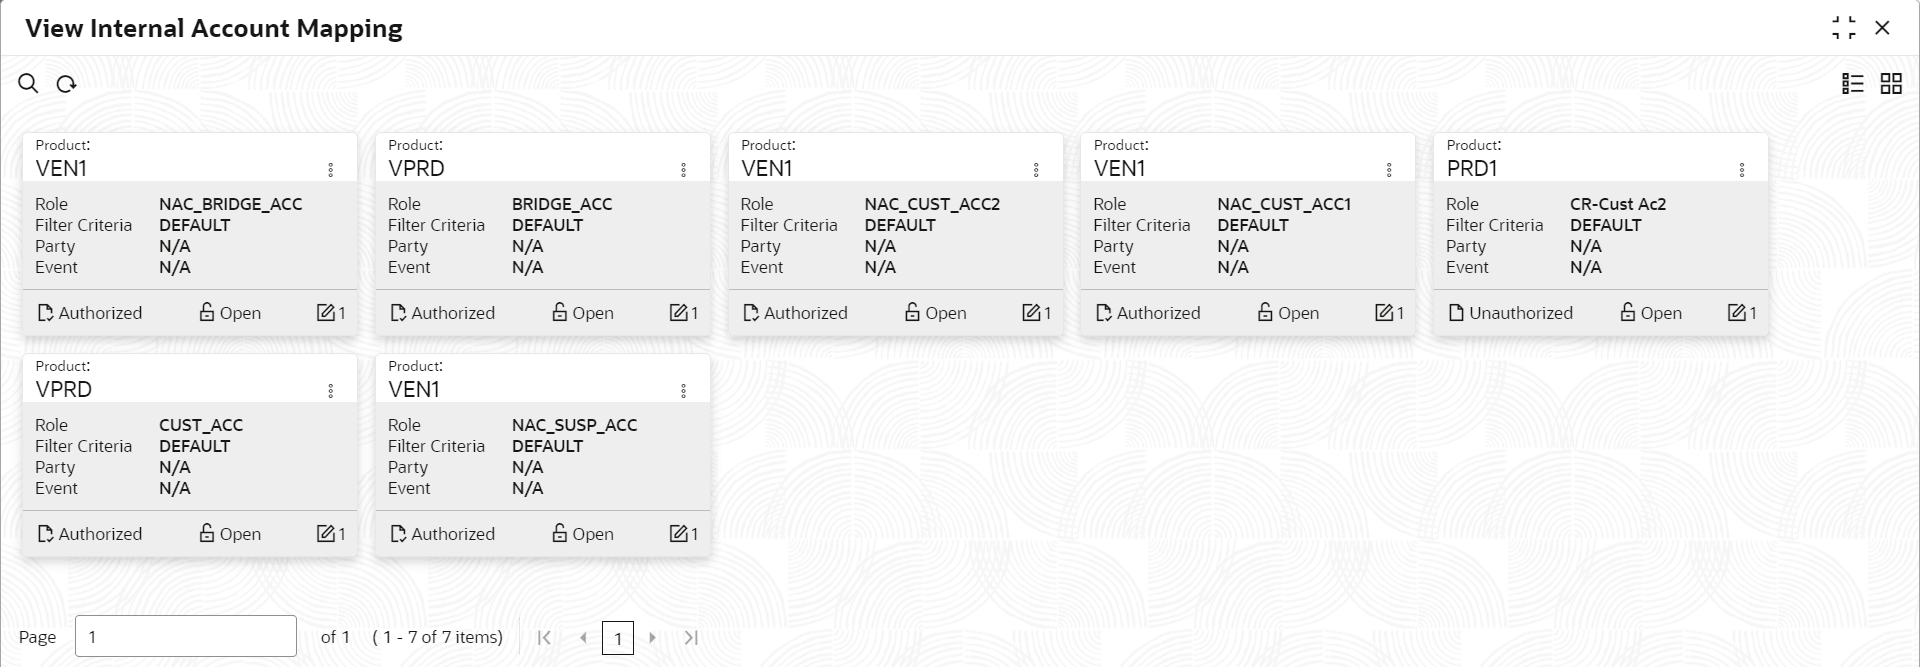Go to the previous page
Screen dimensions: 1920x667
coord(583,638)
